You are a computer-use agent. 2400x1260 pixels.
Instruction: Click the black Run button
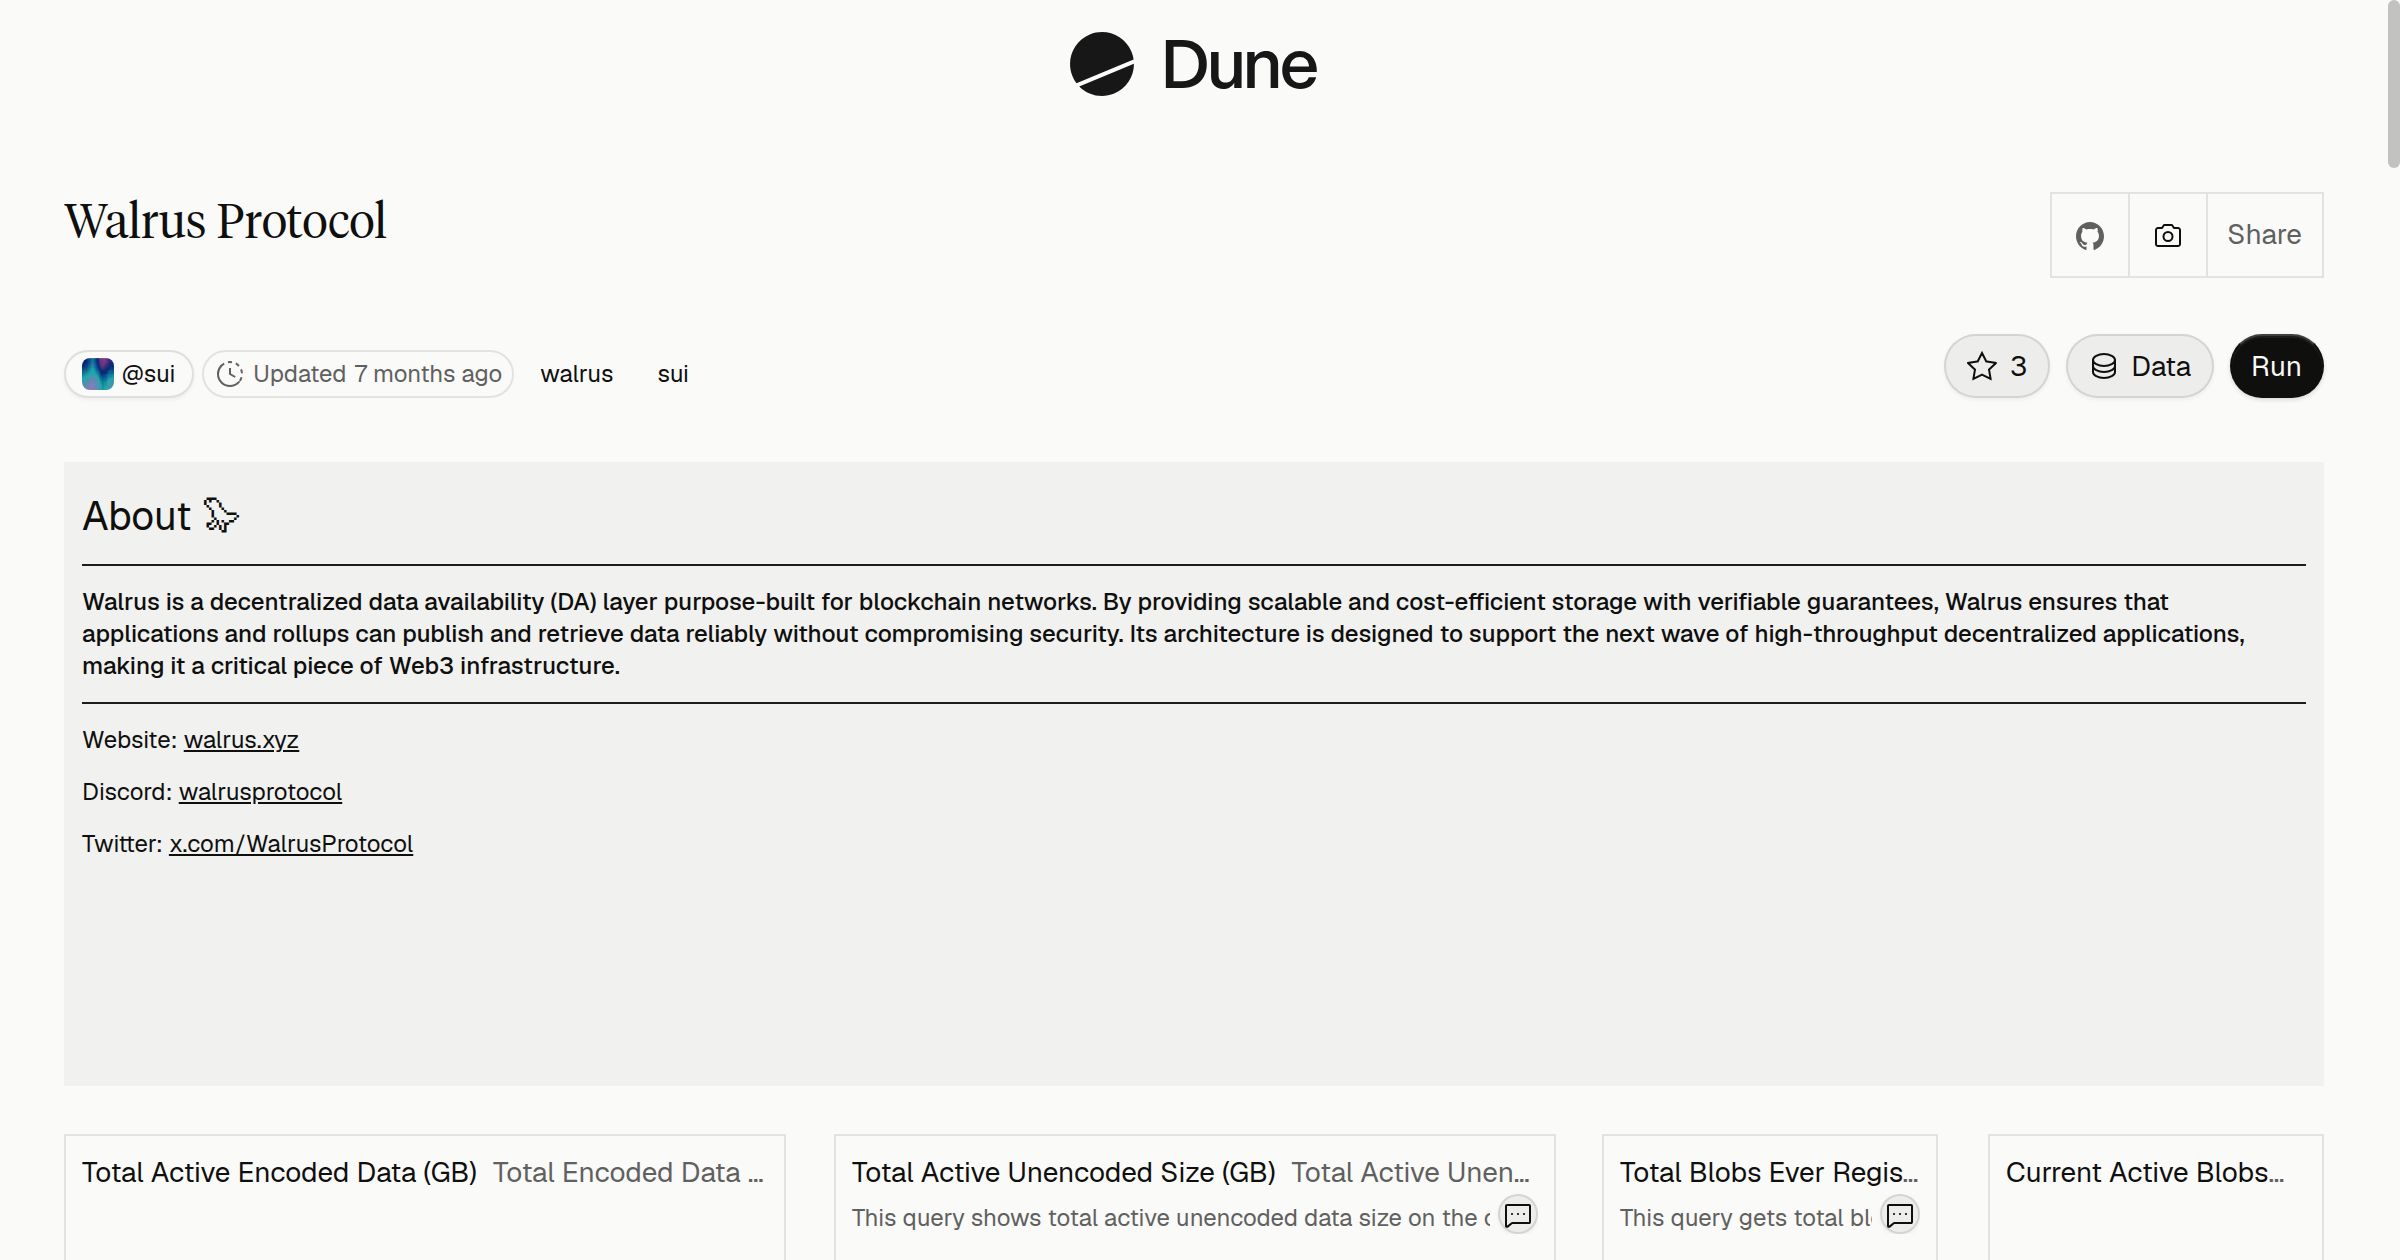coord(2276,366)
